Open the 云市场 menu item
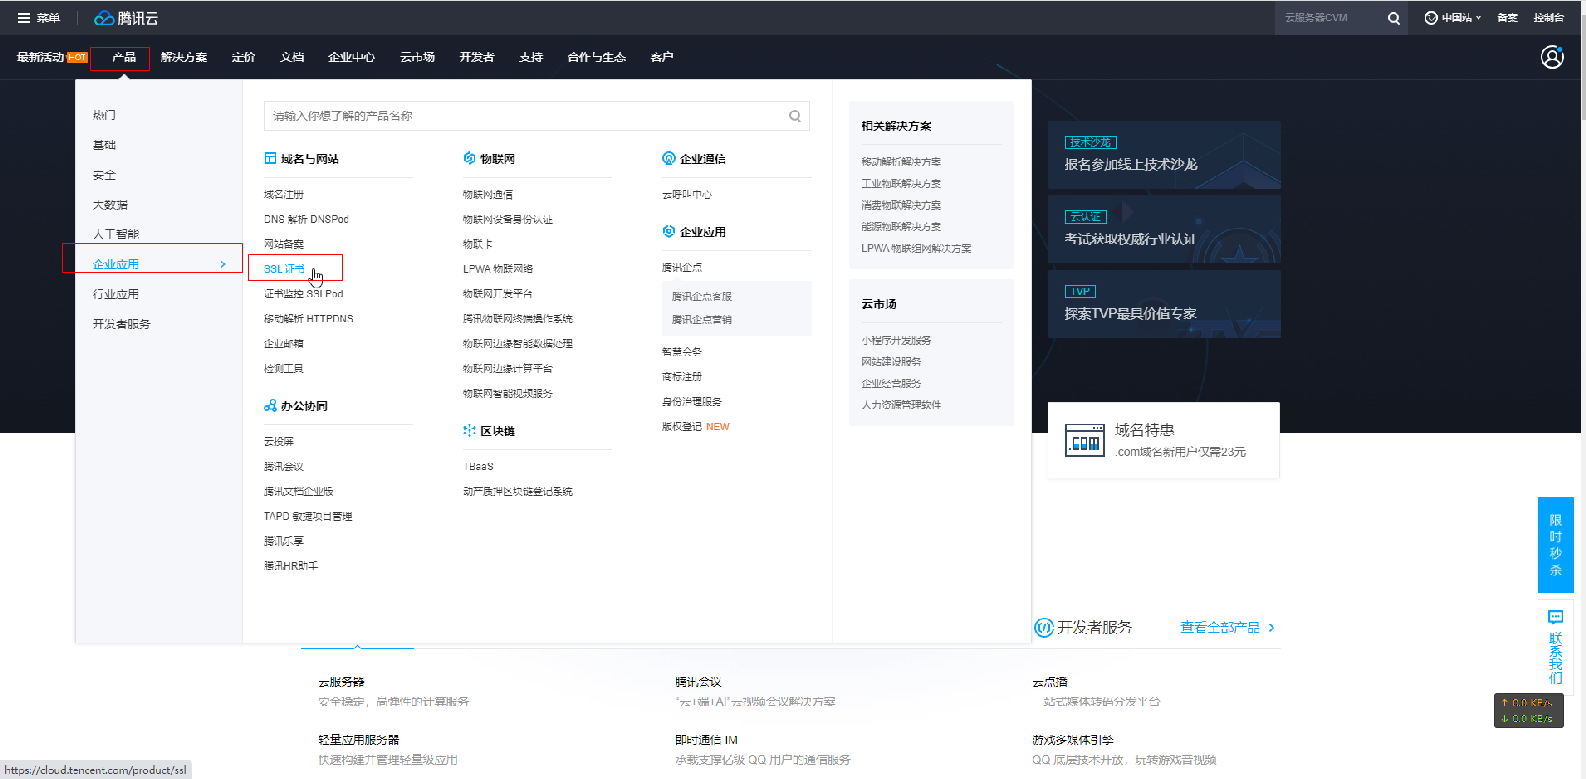1586x779 pixels. (417, 57)
